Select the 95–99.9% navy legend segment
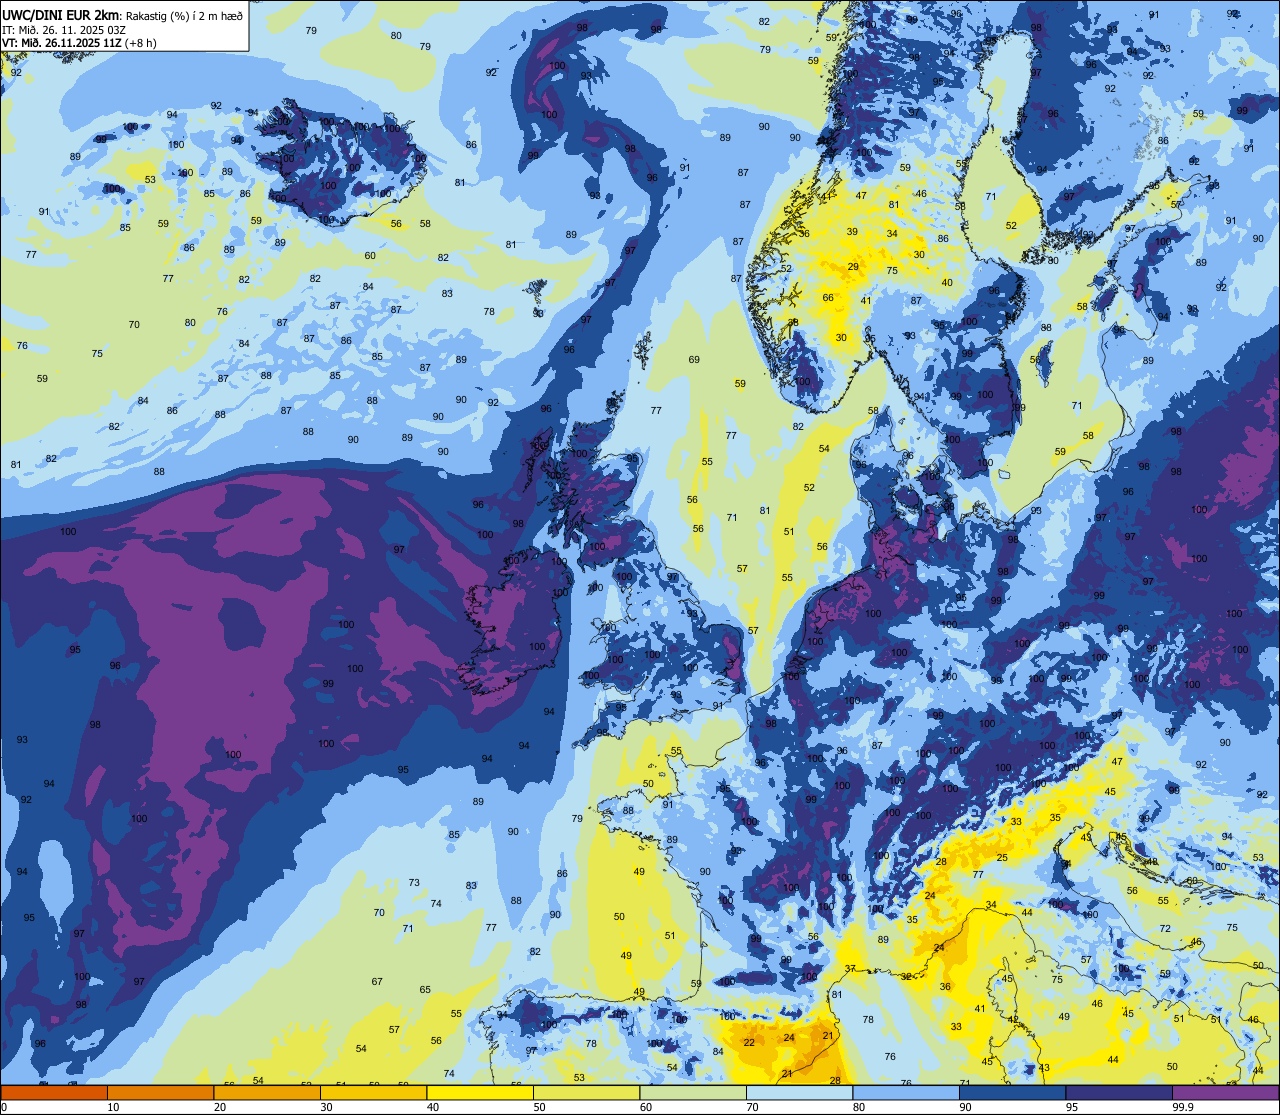Viewport: 1280px width, 1115px height. click(x=1119, y=1092)
